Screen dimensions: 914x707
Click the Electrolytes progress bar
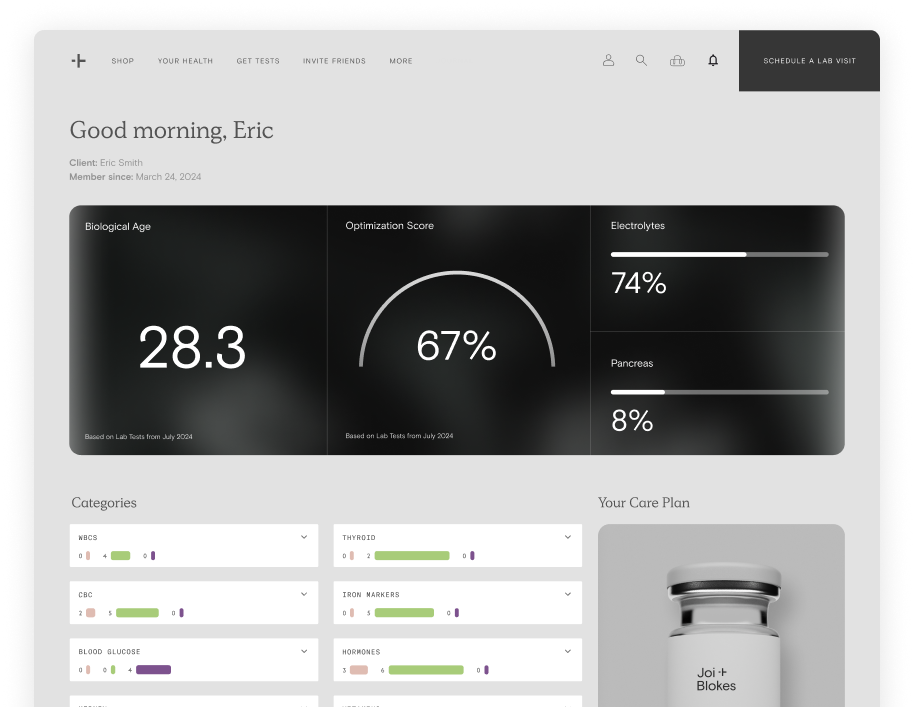tap(719, 255)
